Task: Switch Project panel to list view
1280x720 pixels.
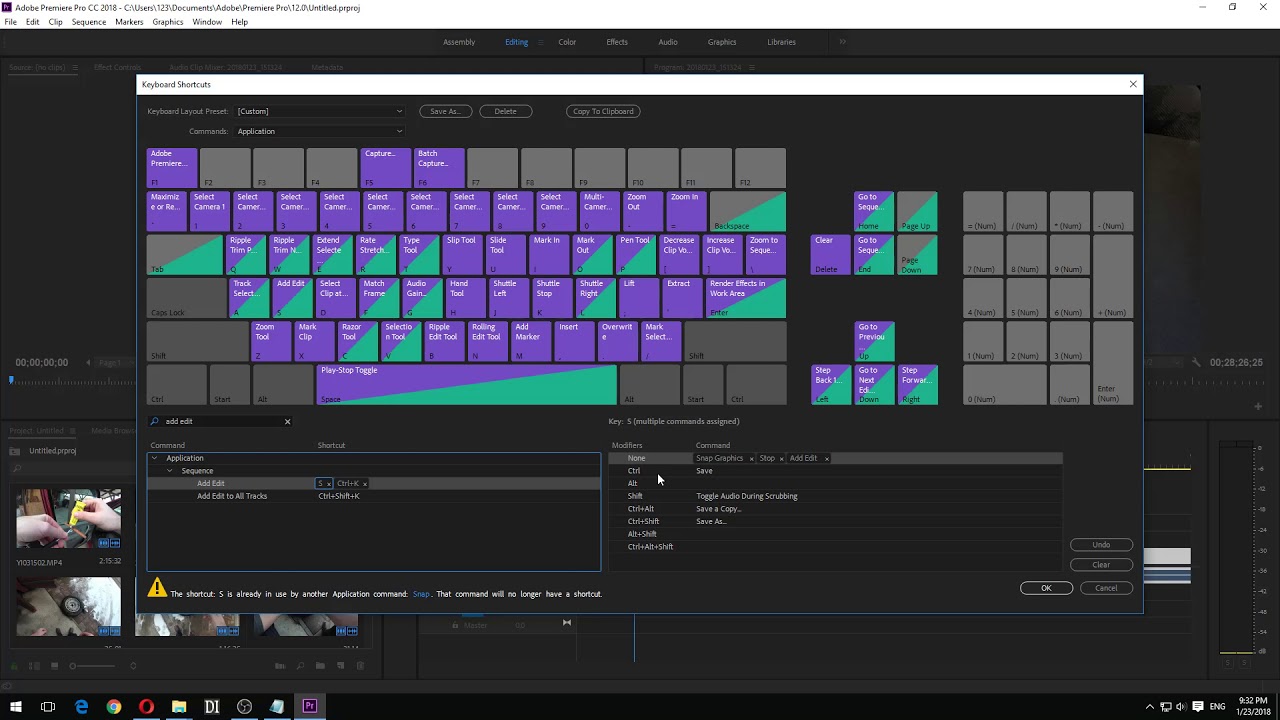Action: [35, 666]
